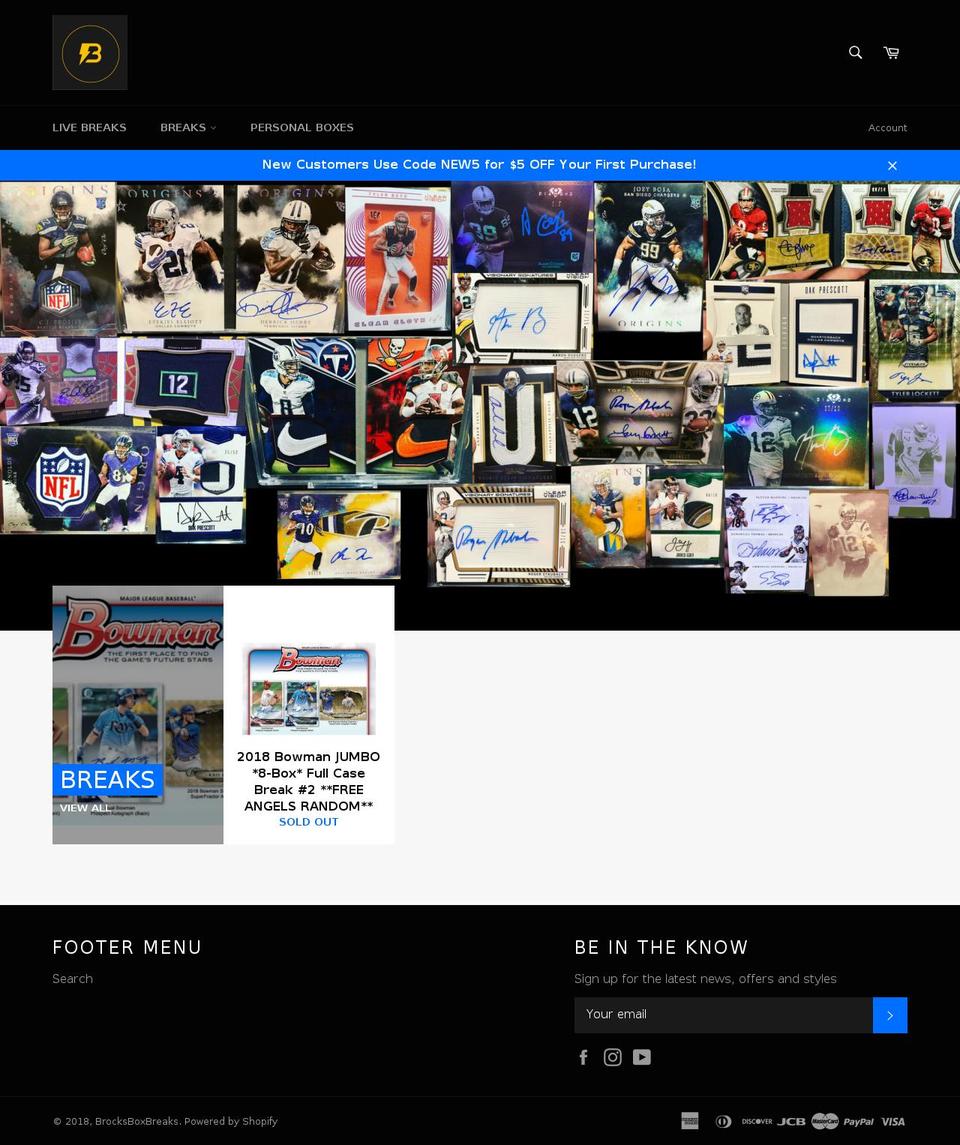Click the NEW5 promo code announcement
This screenshot has height=1145, width=960.
tap(479, 164)
